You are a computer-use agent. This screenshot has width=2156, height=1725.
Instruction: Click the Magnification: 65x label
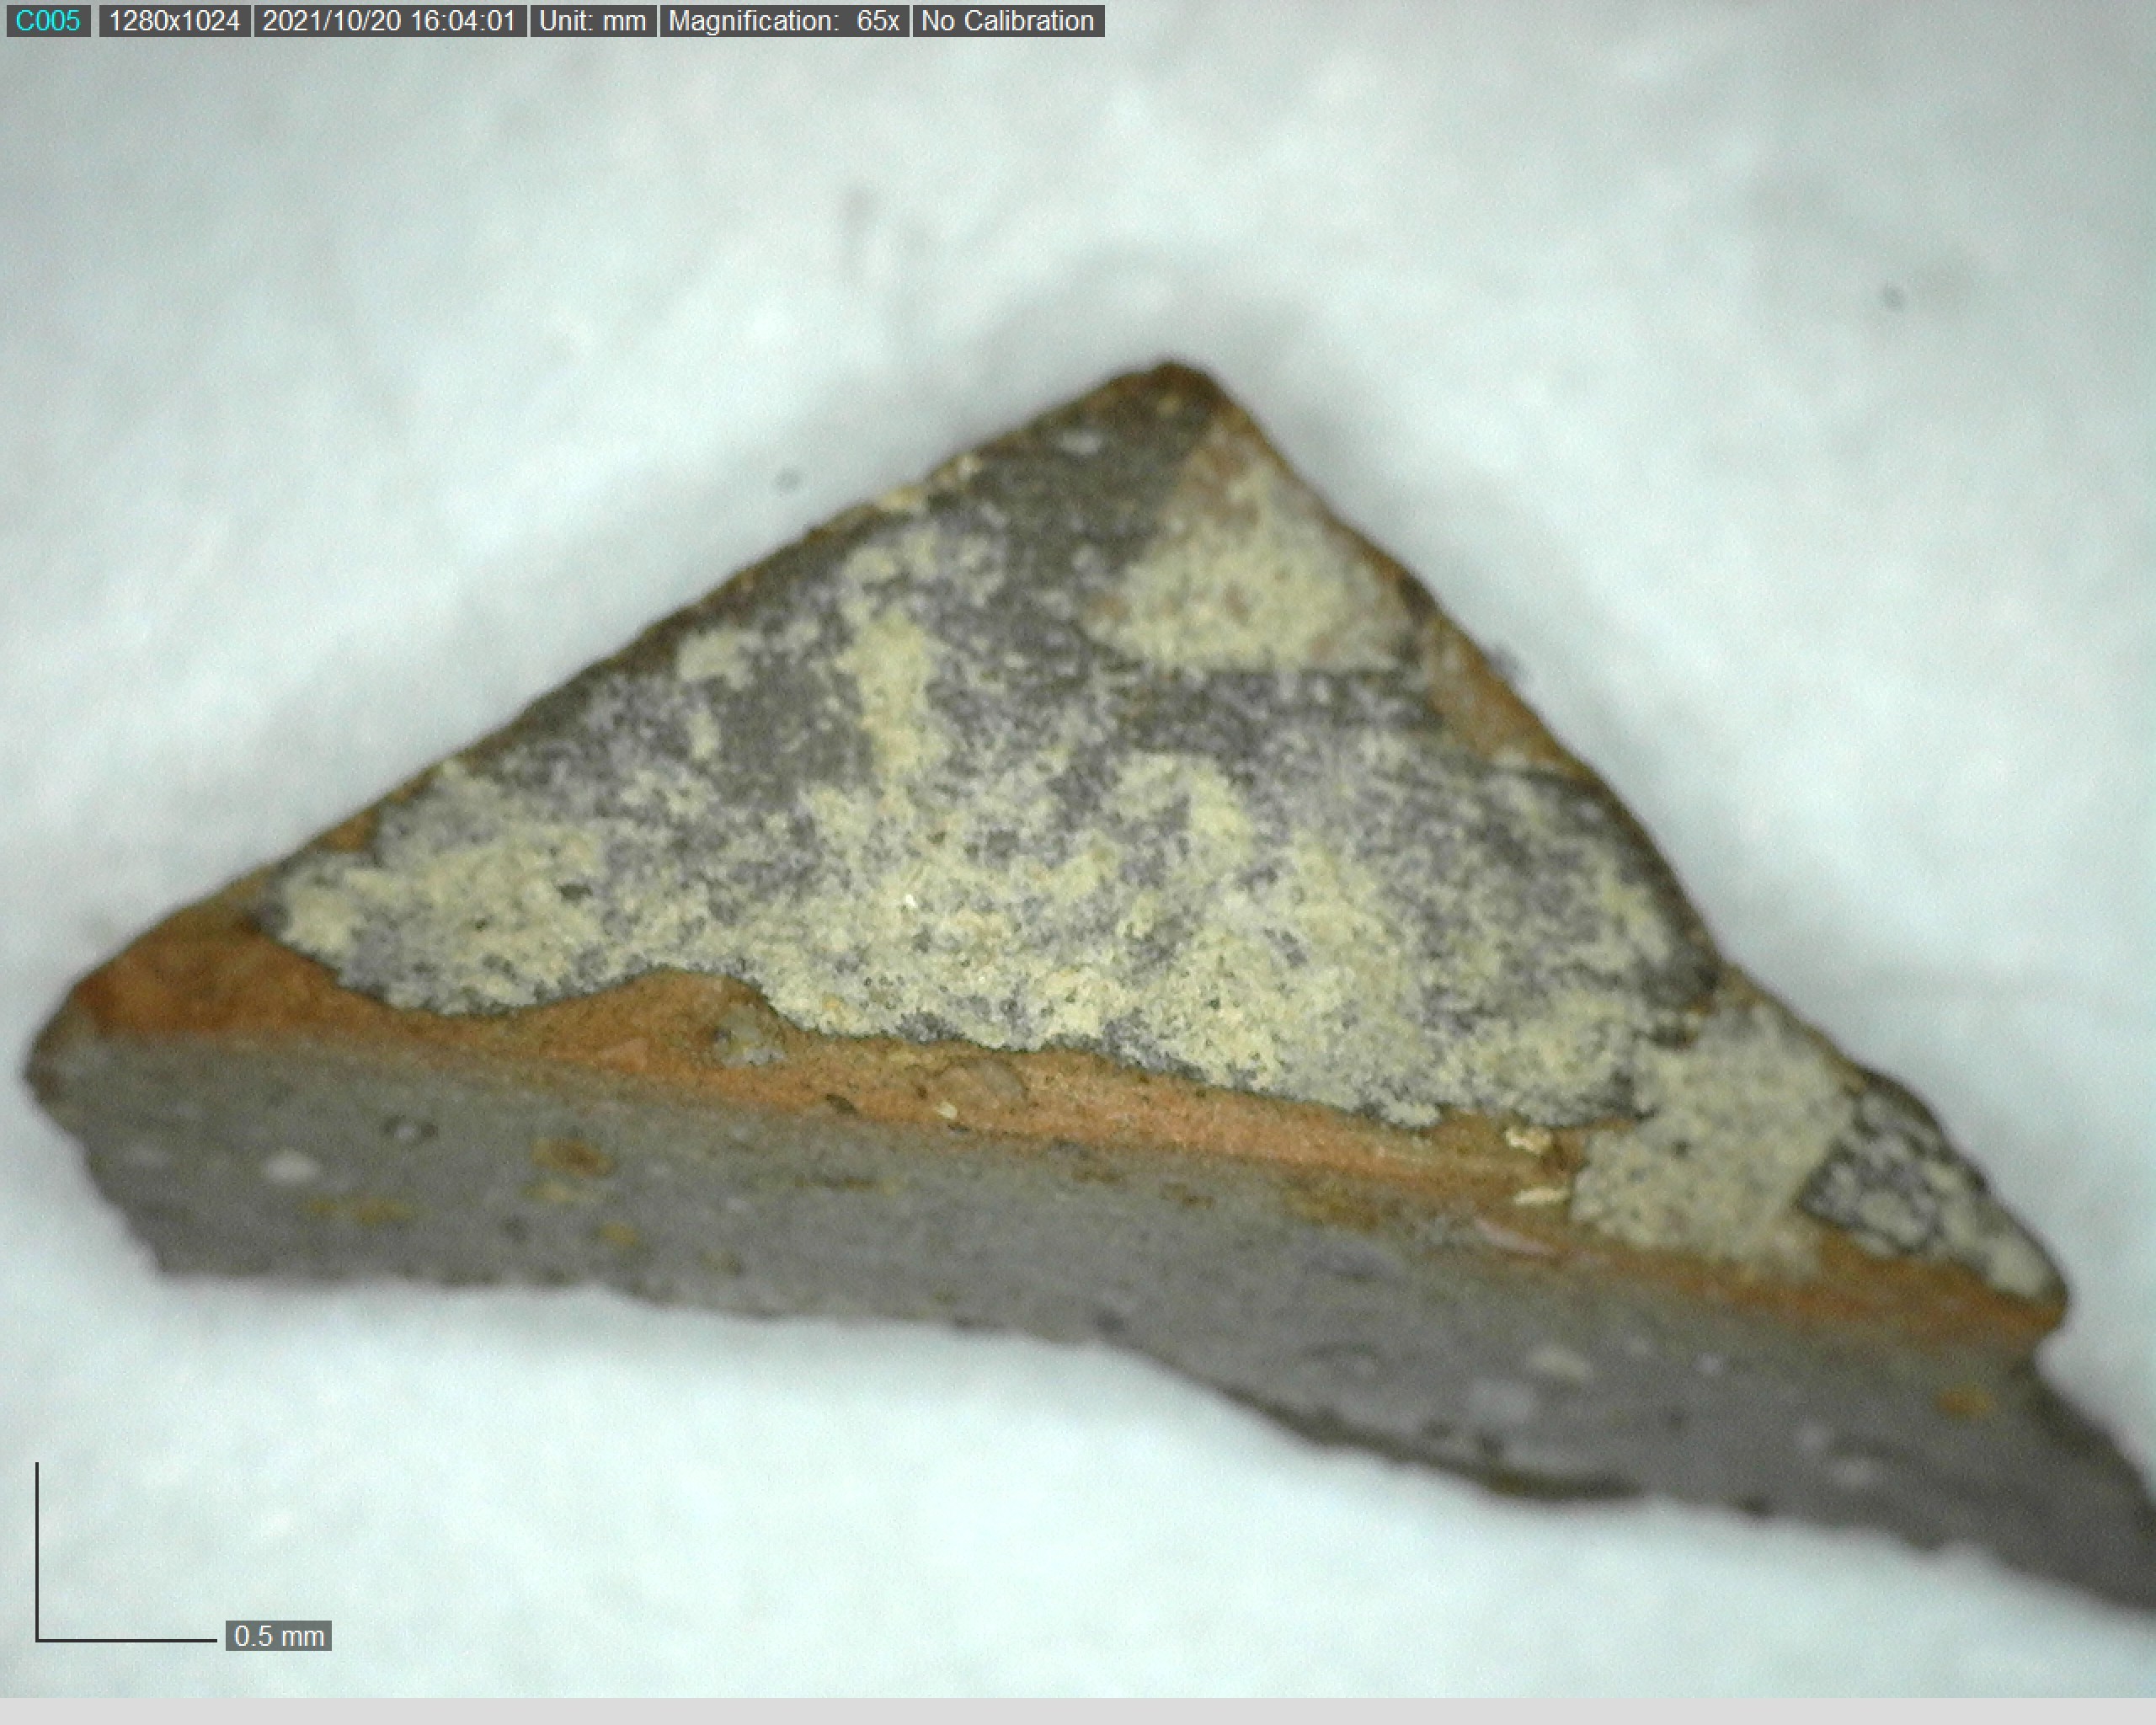(x=783, y=21)
